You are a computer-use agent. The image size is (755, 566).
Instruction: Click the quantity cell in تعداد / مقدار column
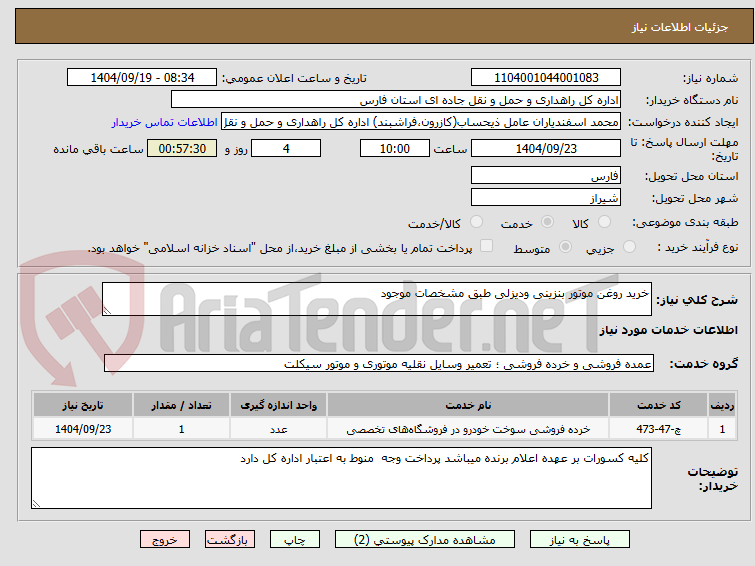(x=181, y=429)
